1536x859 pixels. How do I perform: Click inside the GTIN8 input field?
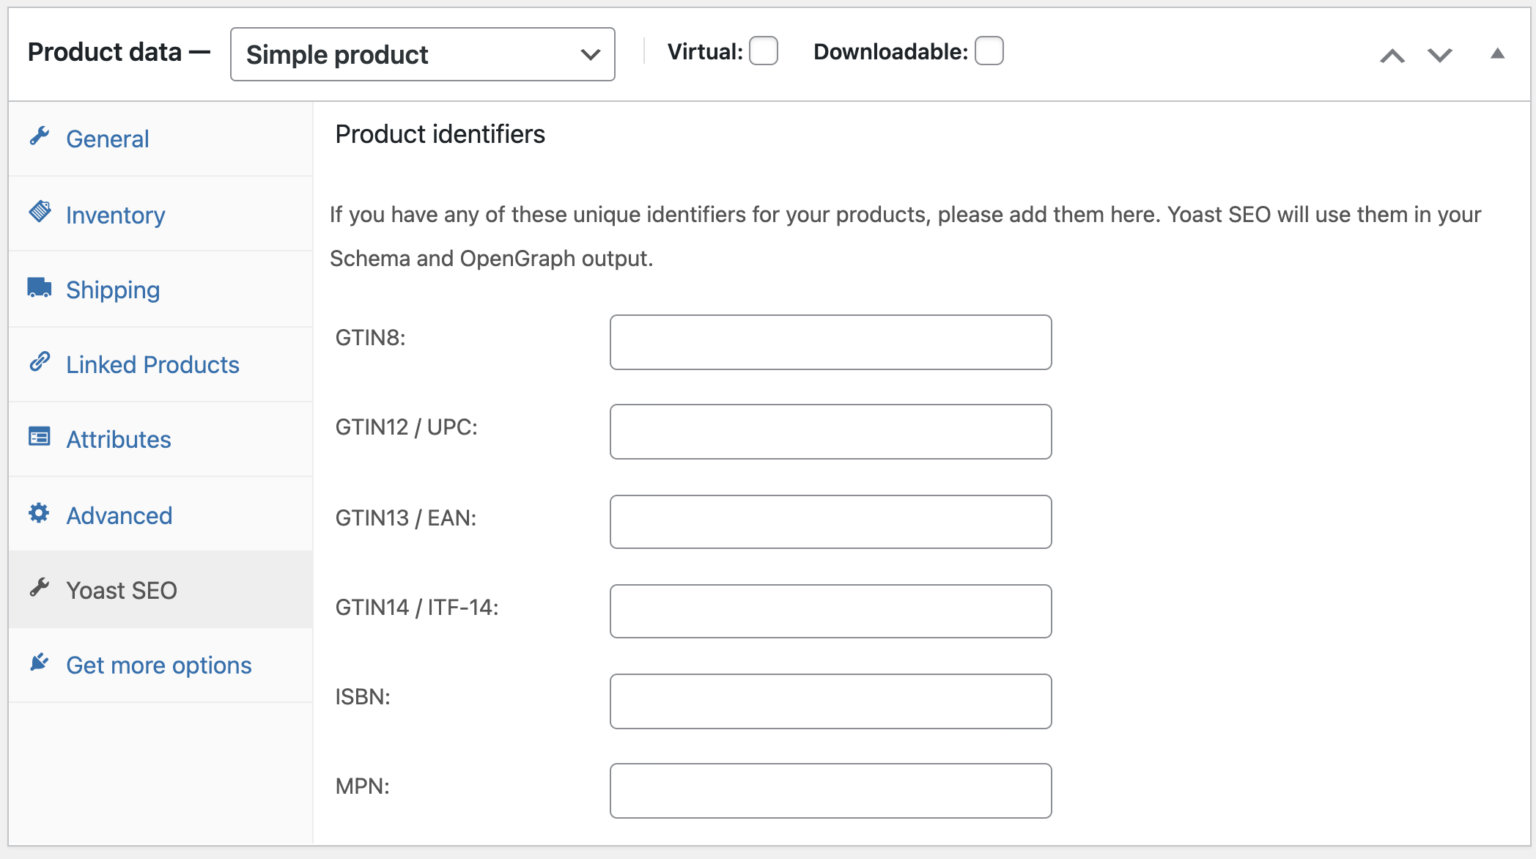click(x=830, y=341)
